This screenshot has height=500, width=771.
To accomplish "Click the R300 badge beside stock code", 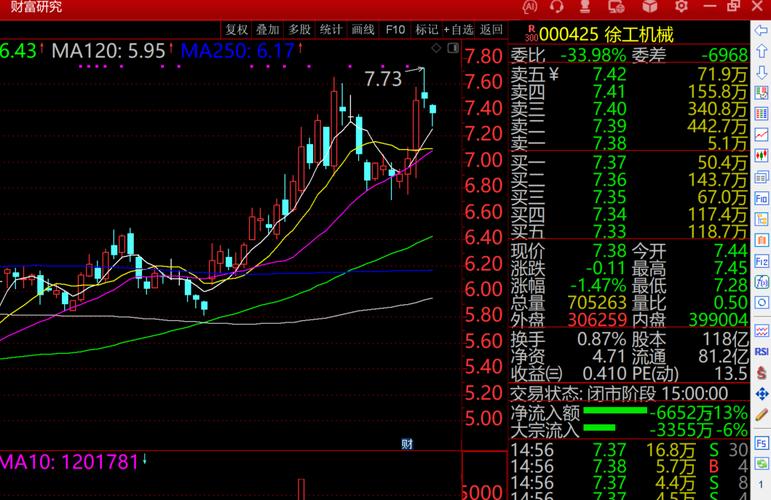I will tap(531, 34).
